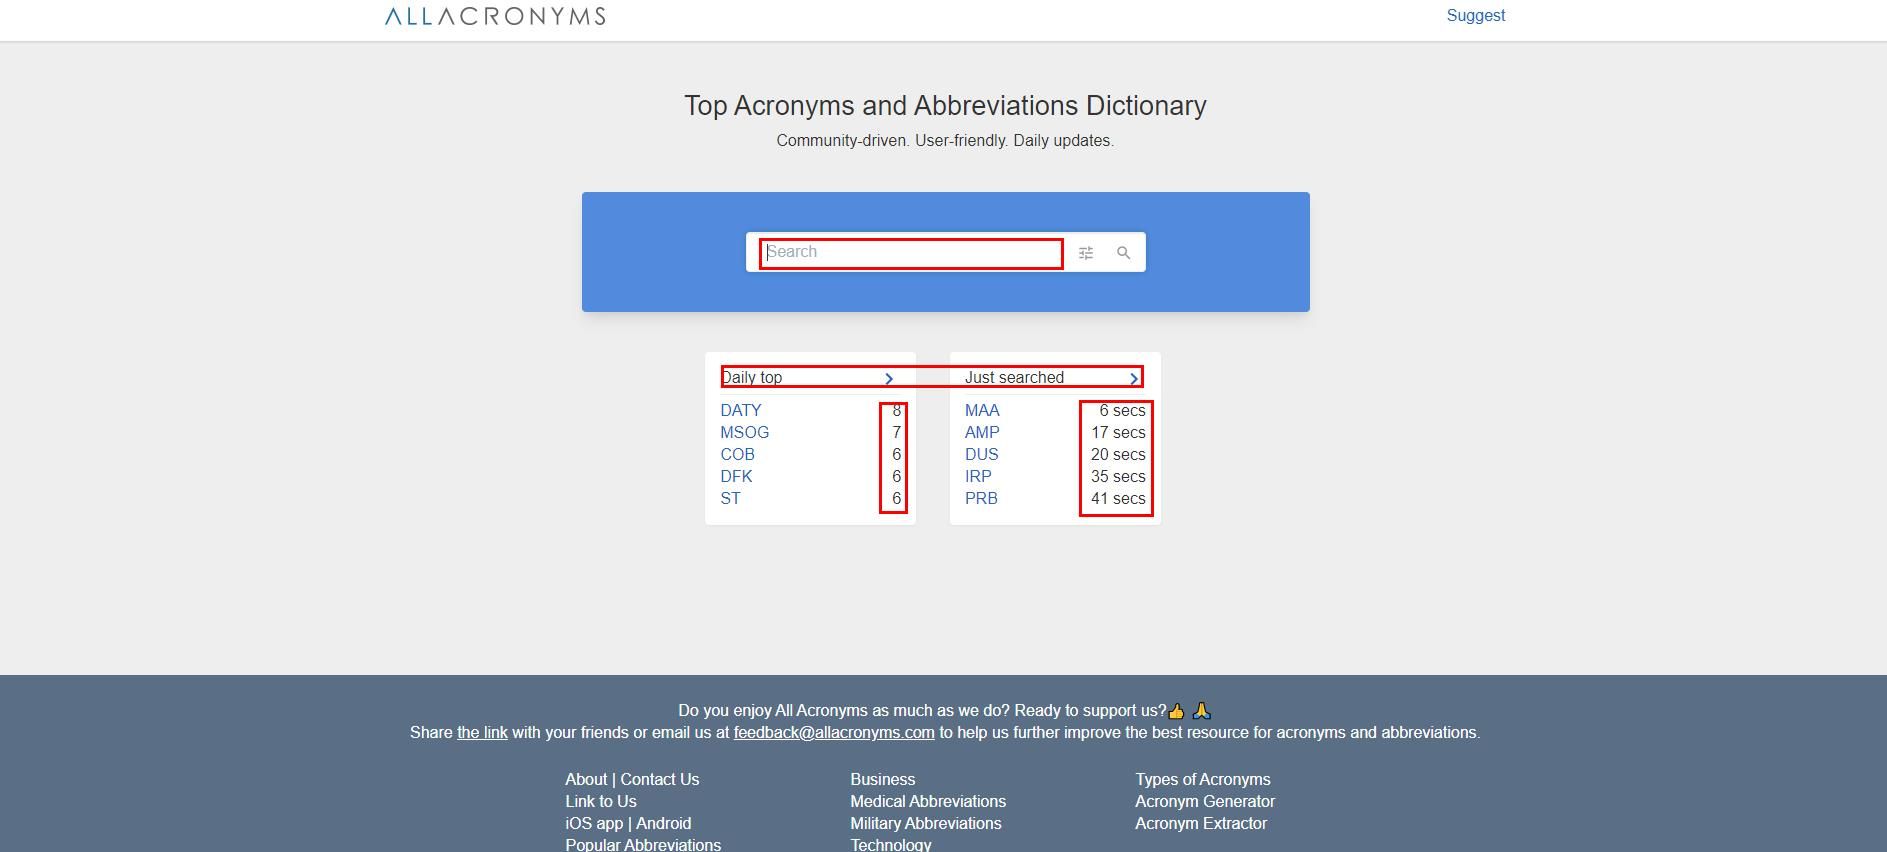Open the AMP acronym link

click(x=982, y=433)
